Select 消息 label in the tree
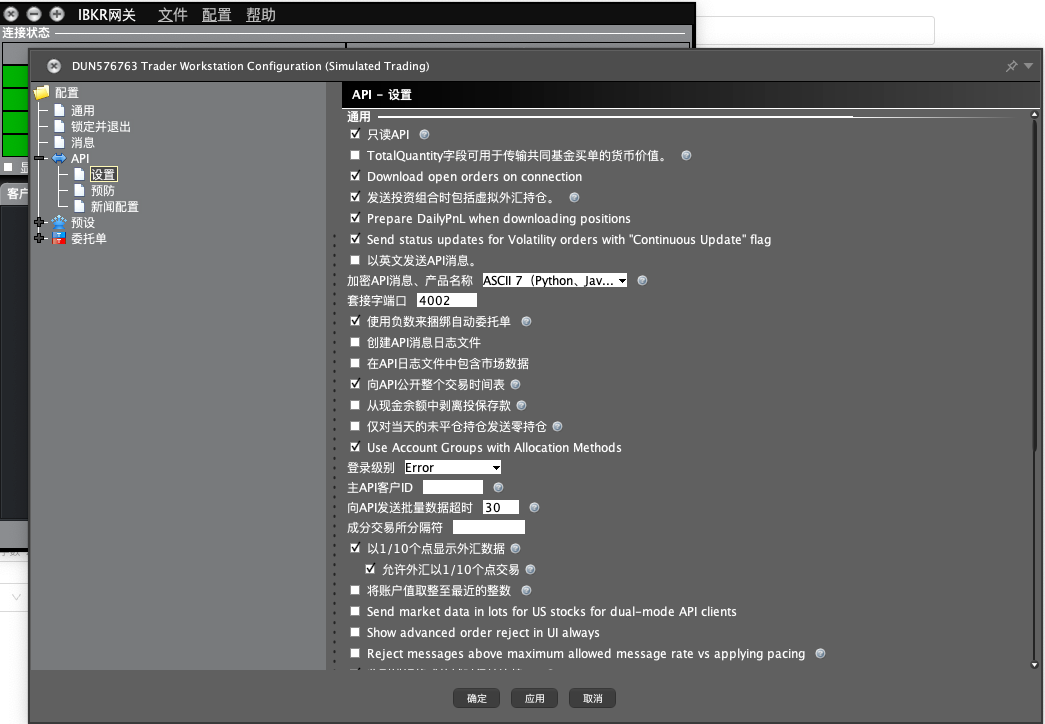The width and height of the screenshot is (1045, 724). [x=83, y=143]
